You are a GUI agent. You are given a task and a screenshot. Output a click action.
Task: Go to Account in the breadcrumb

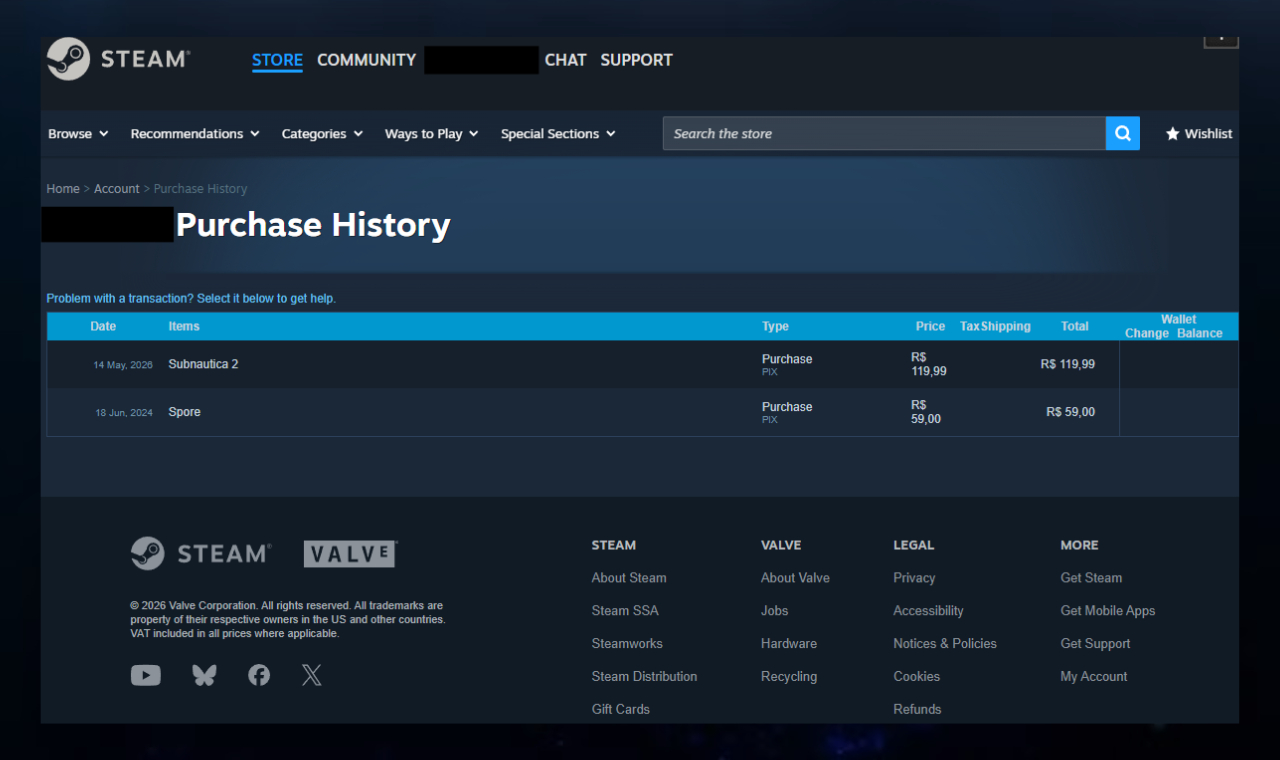pyautogui.click(x=117, y=189)
